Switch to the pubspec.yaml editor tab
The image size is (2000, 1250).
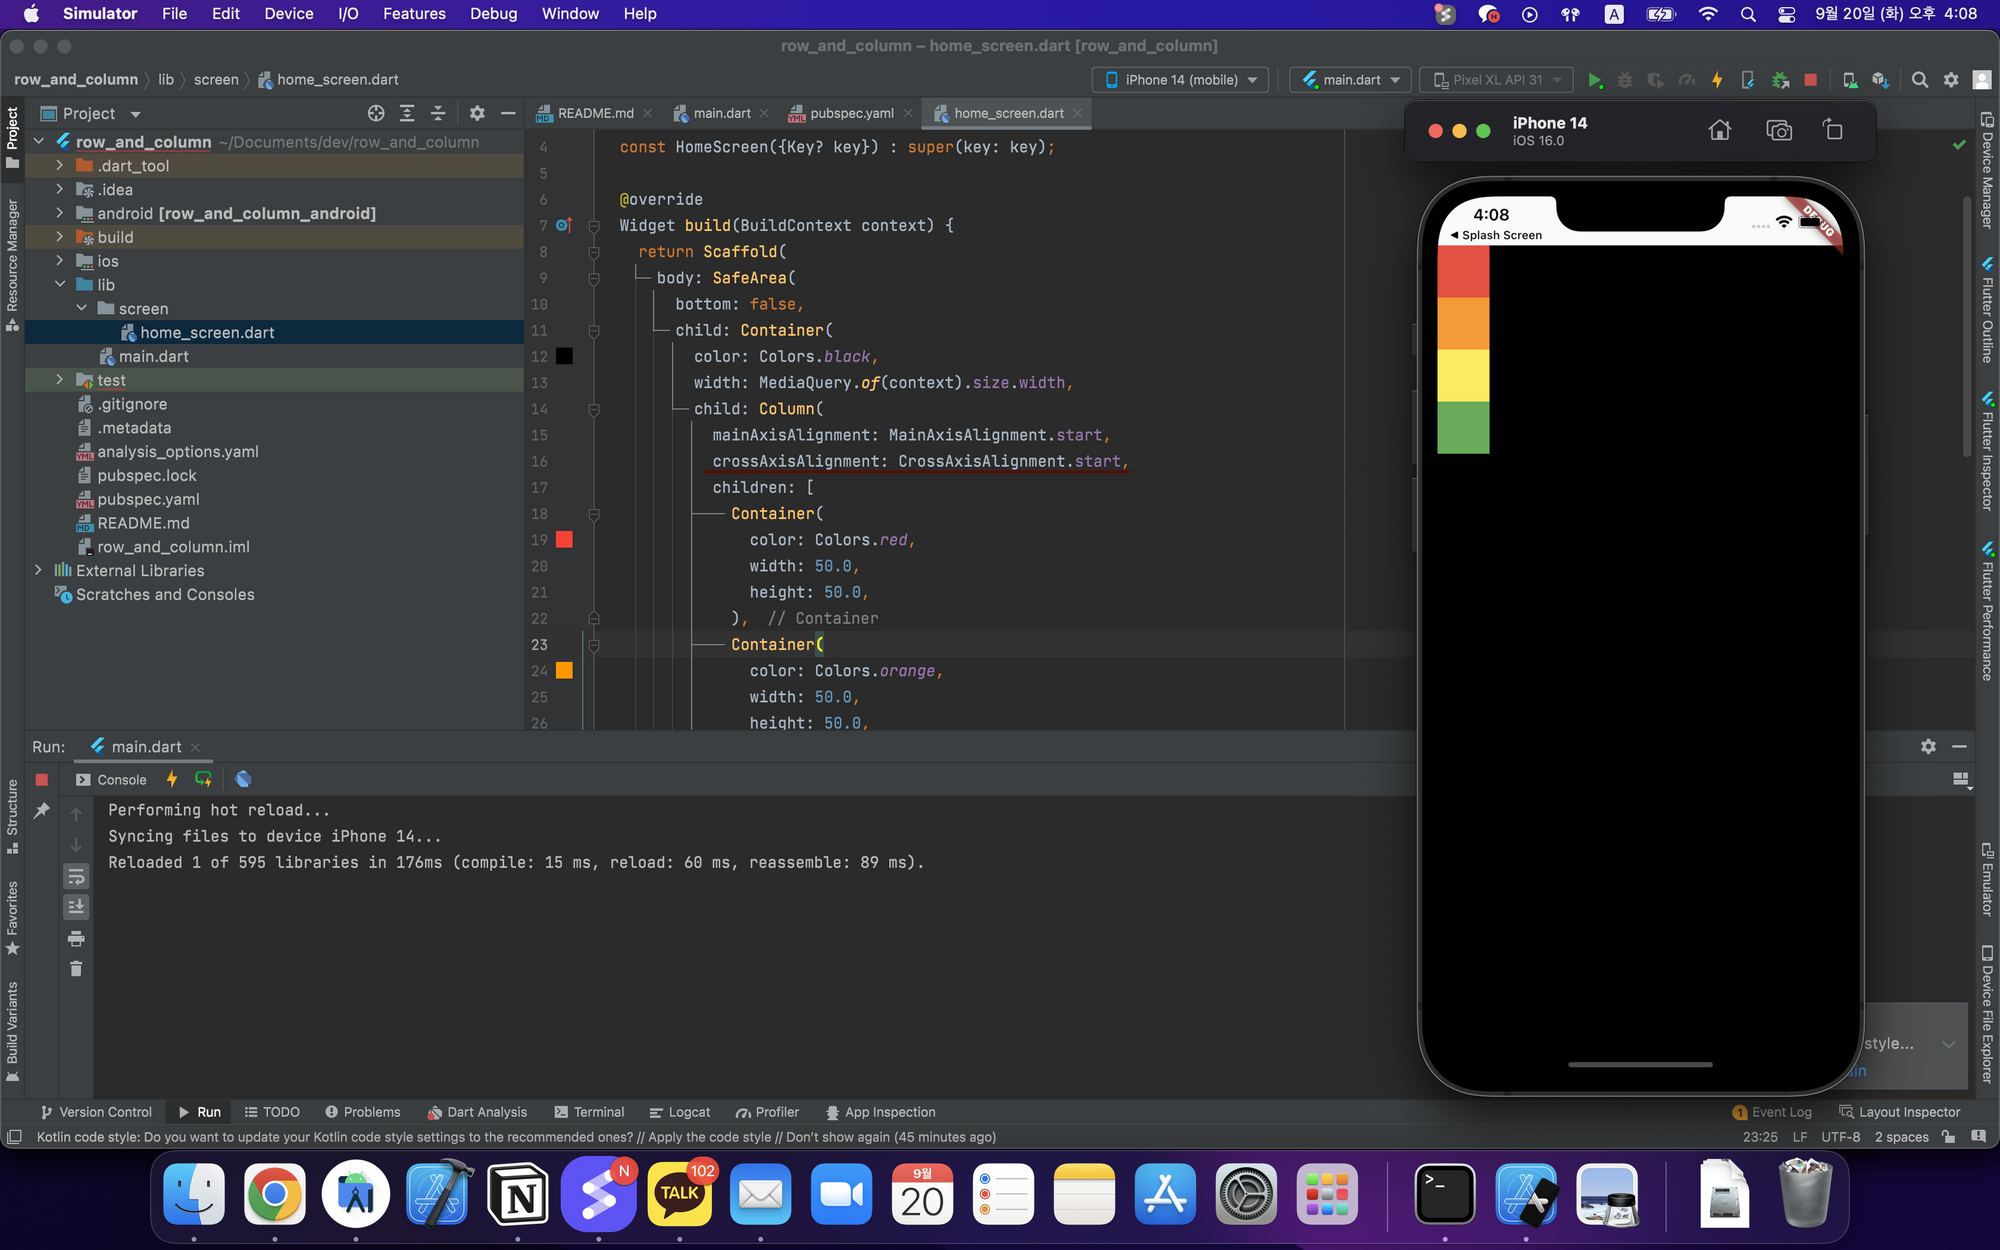pos(851,113)
